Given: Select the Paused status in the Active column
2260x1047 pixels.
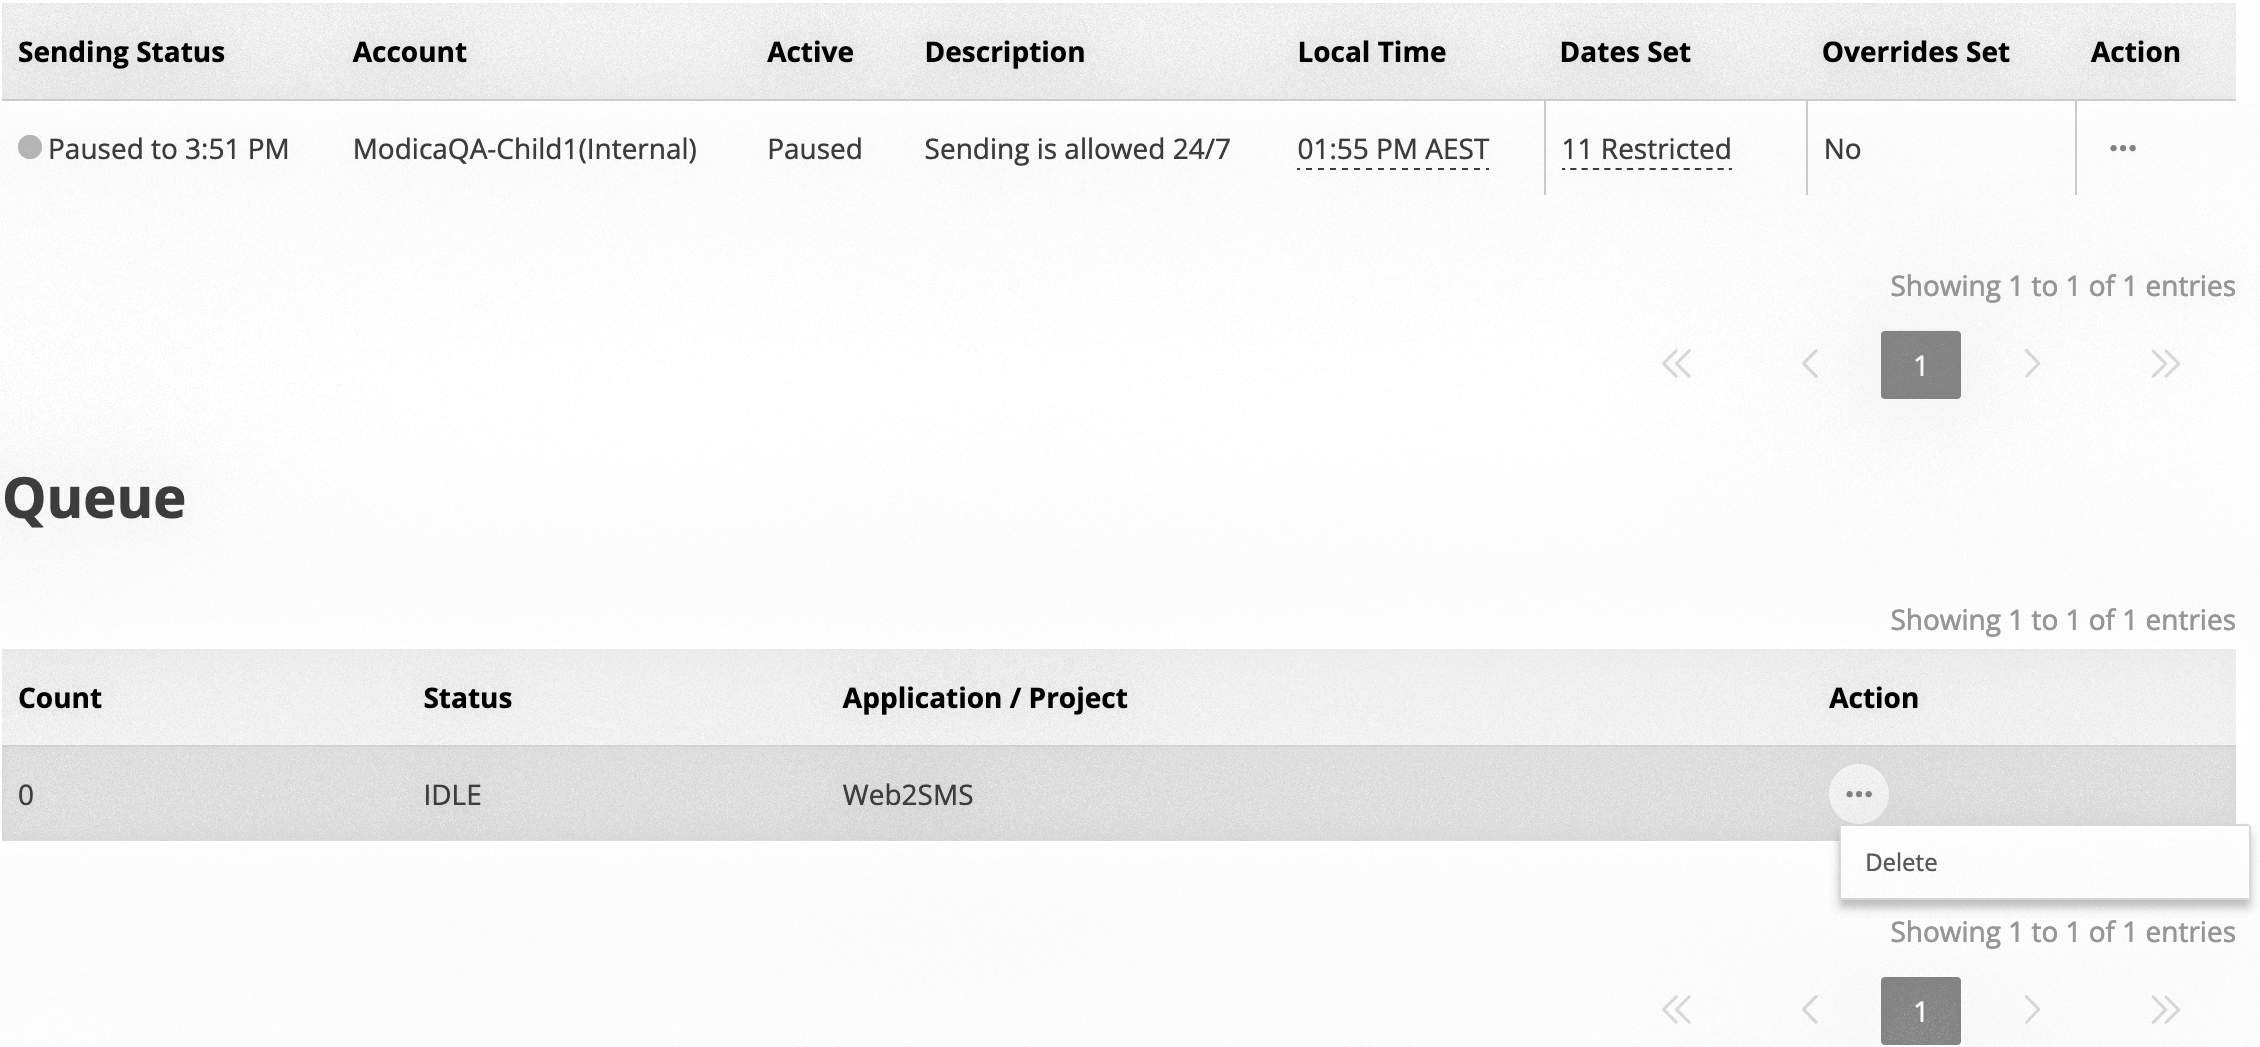Looking at the screenshot, I should point(815,148).
